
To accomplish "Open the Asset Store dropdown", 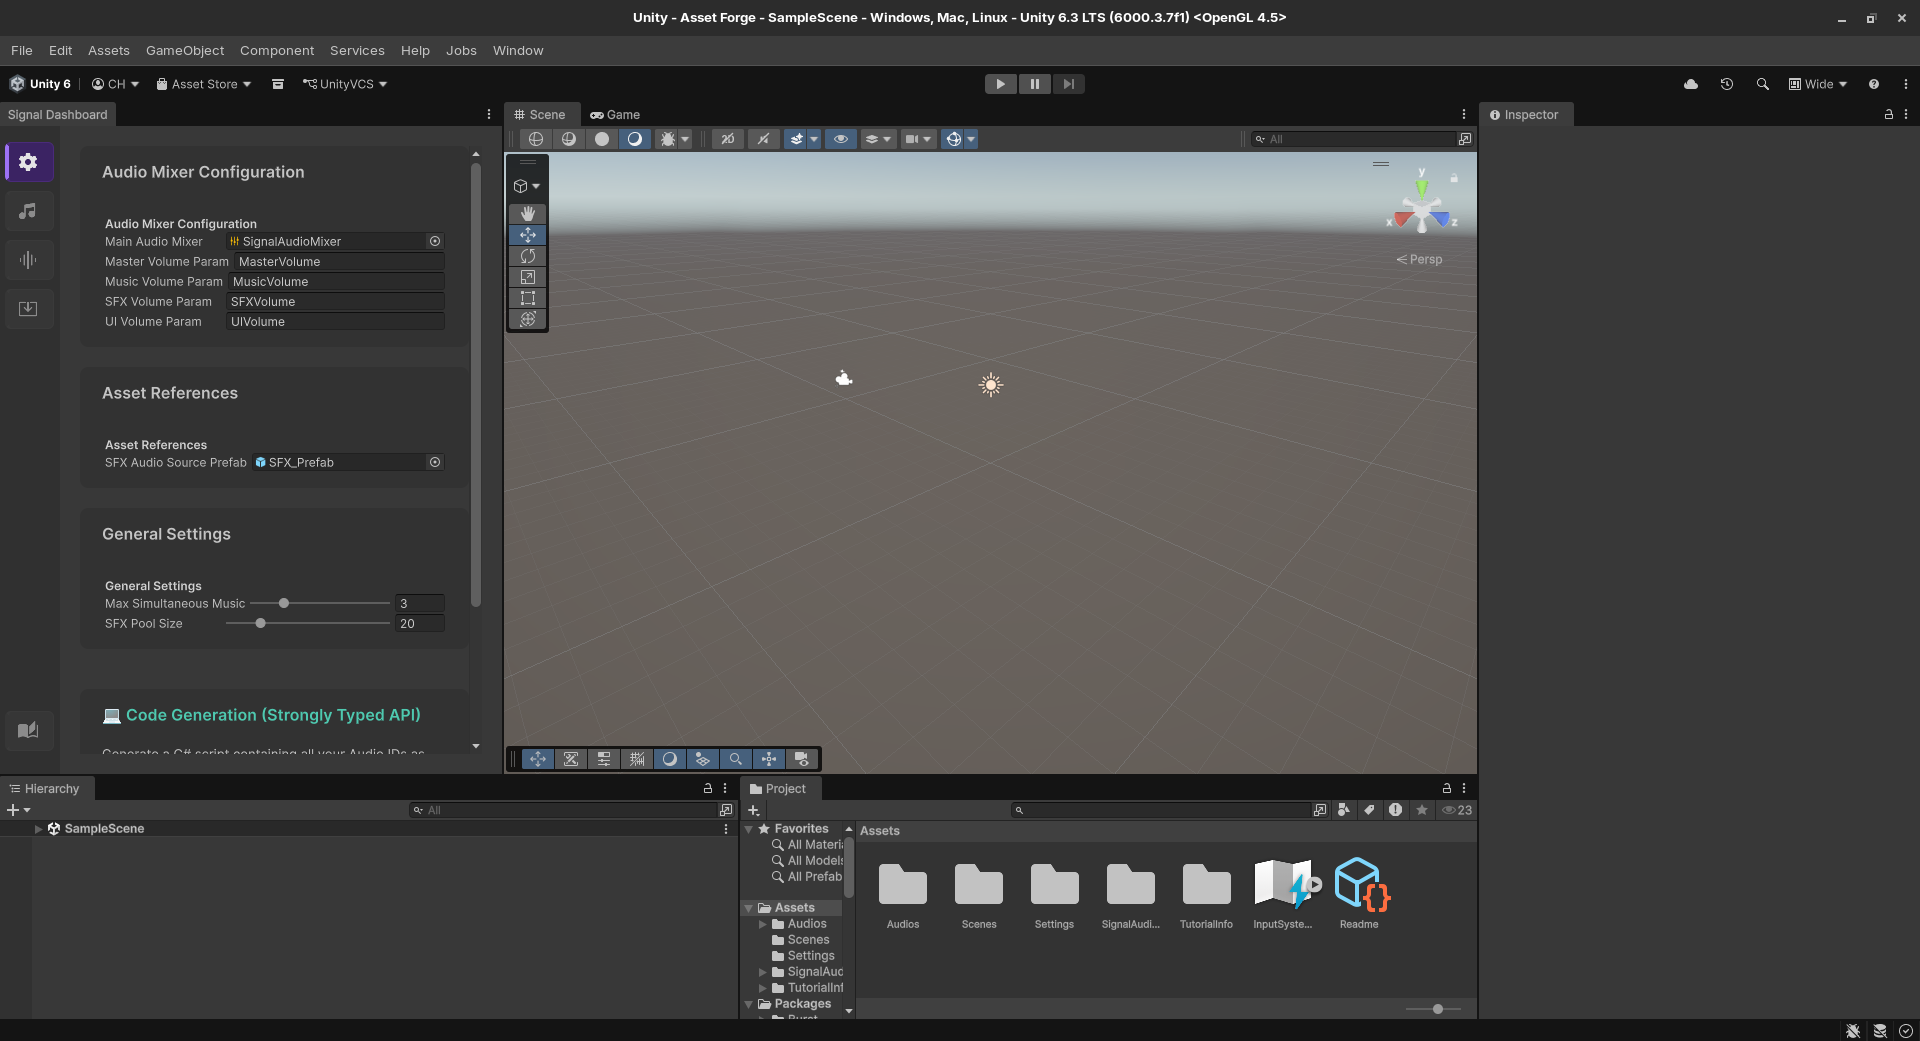I will click(x=204, y=84).
